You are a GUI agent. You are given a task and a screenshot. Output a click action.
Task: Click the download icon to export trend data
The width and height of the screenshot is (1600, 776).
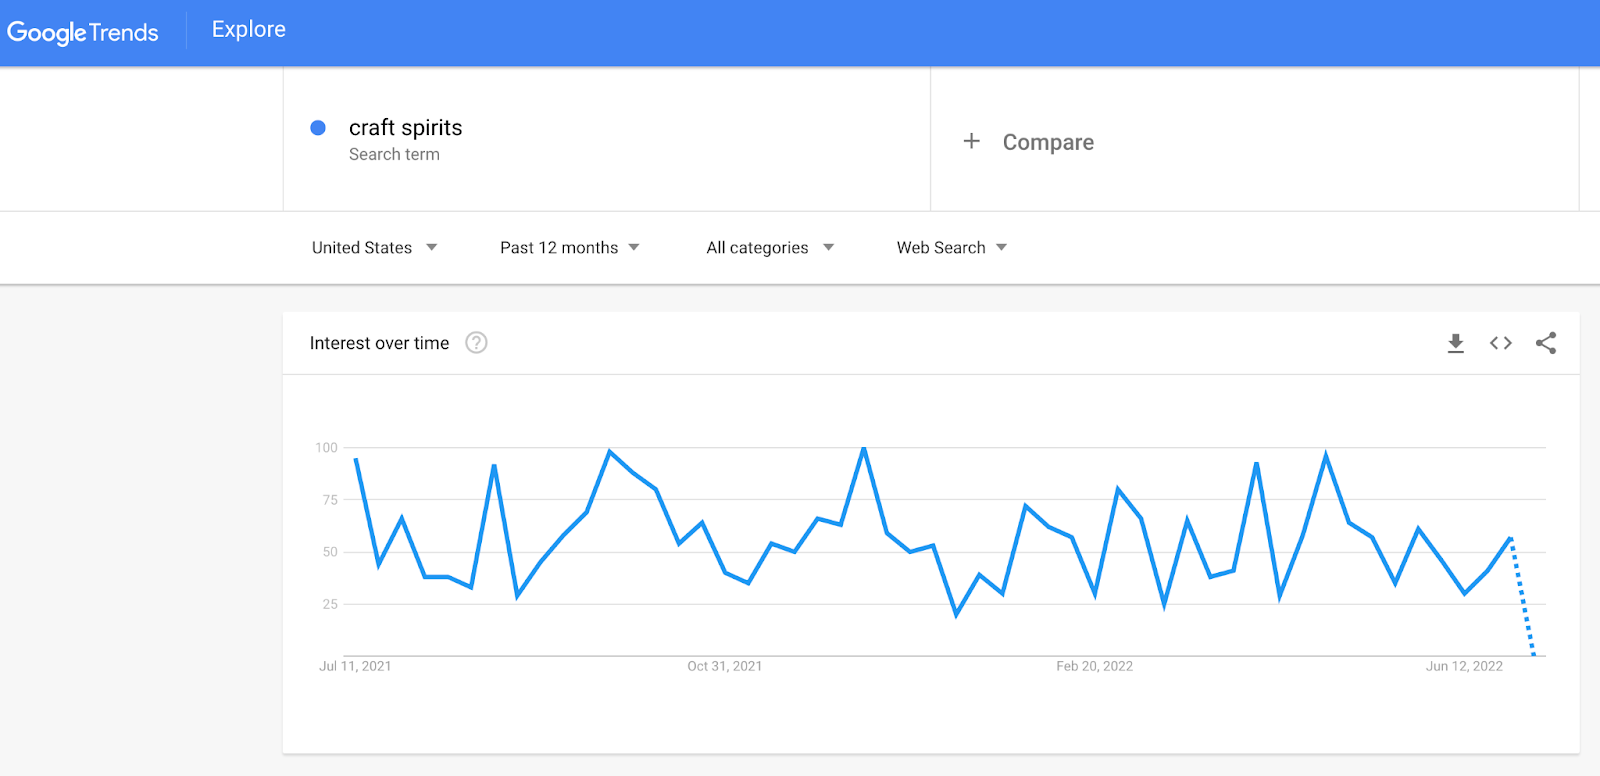point(1456,343)
